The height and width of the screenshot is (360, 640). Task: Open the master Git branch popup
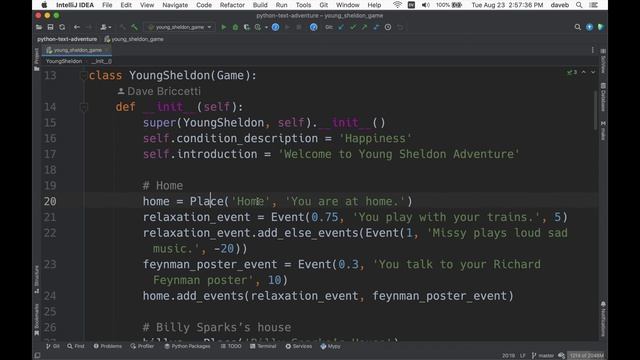[543, 356]
